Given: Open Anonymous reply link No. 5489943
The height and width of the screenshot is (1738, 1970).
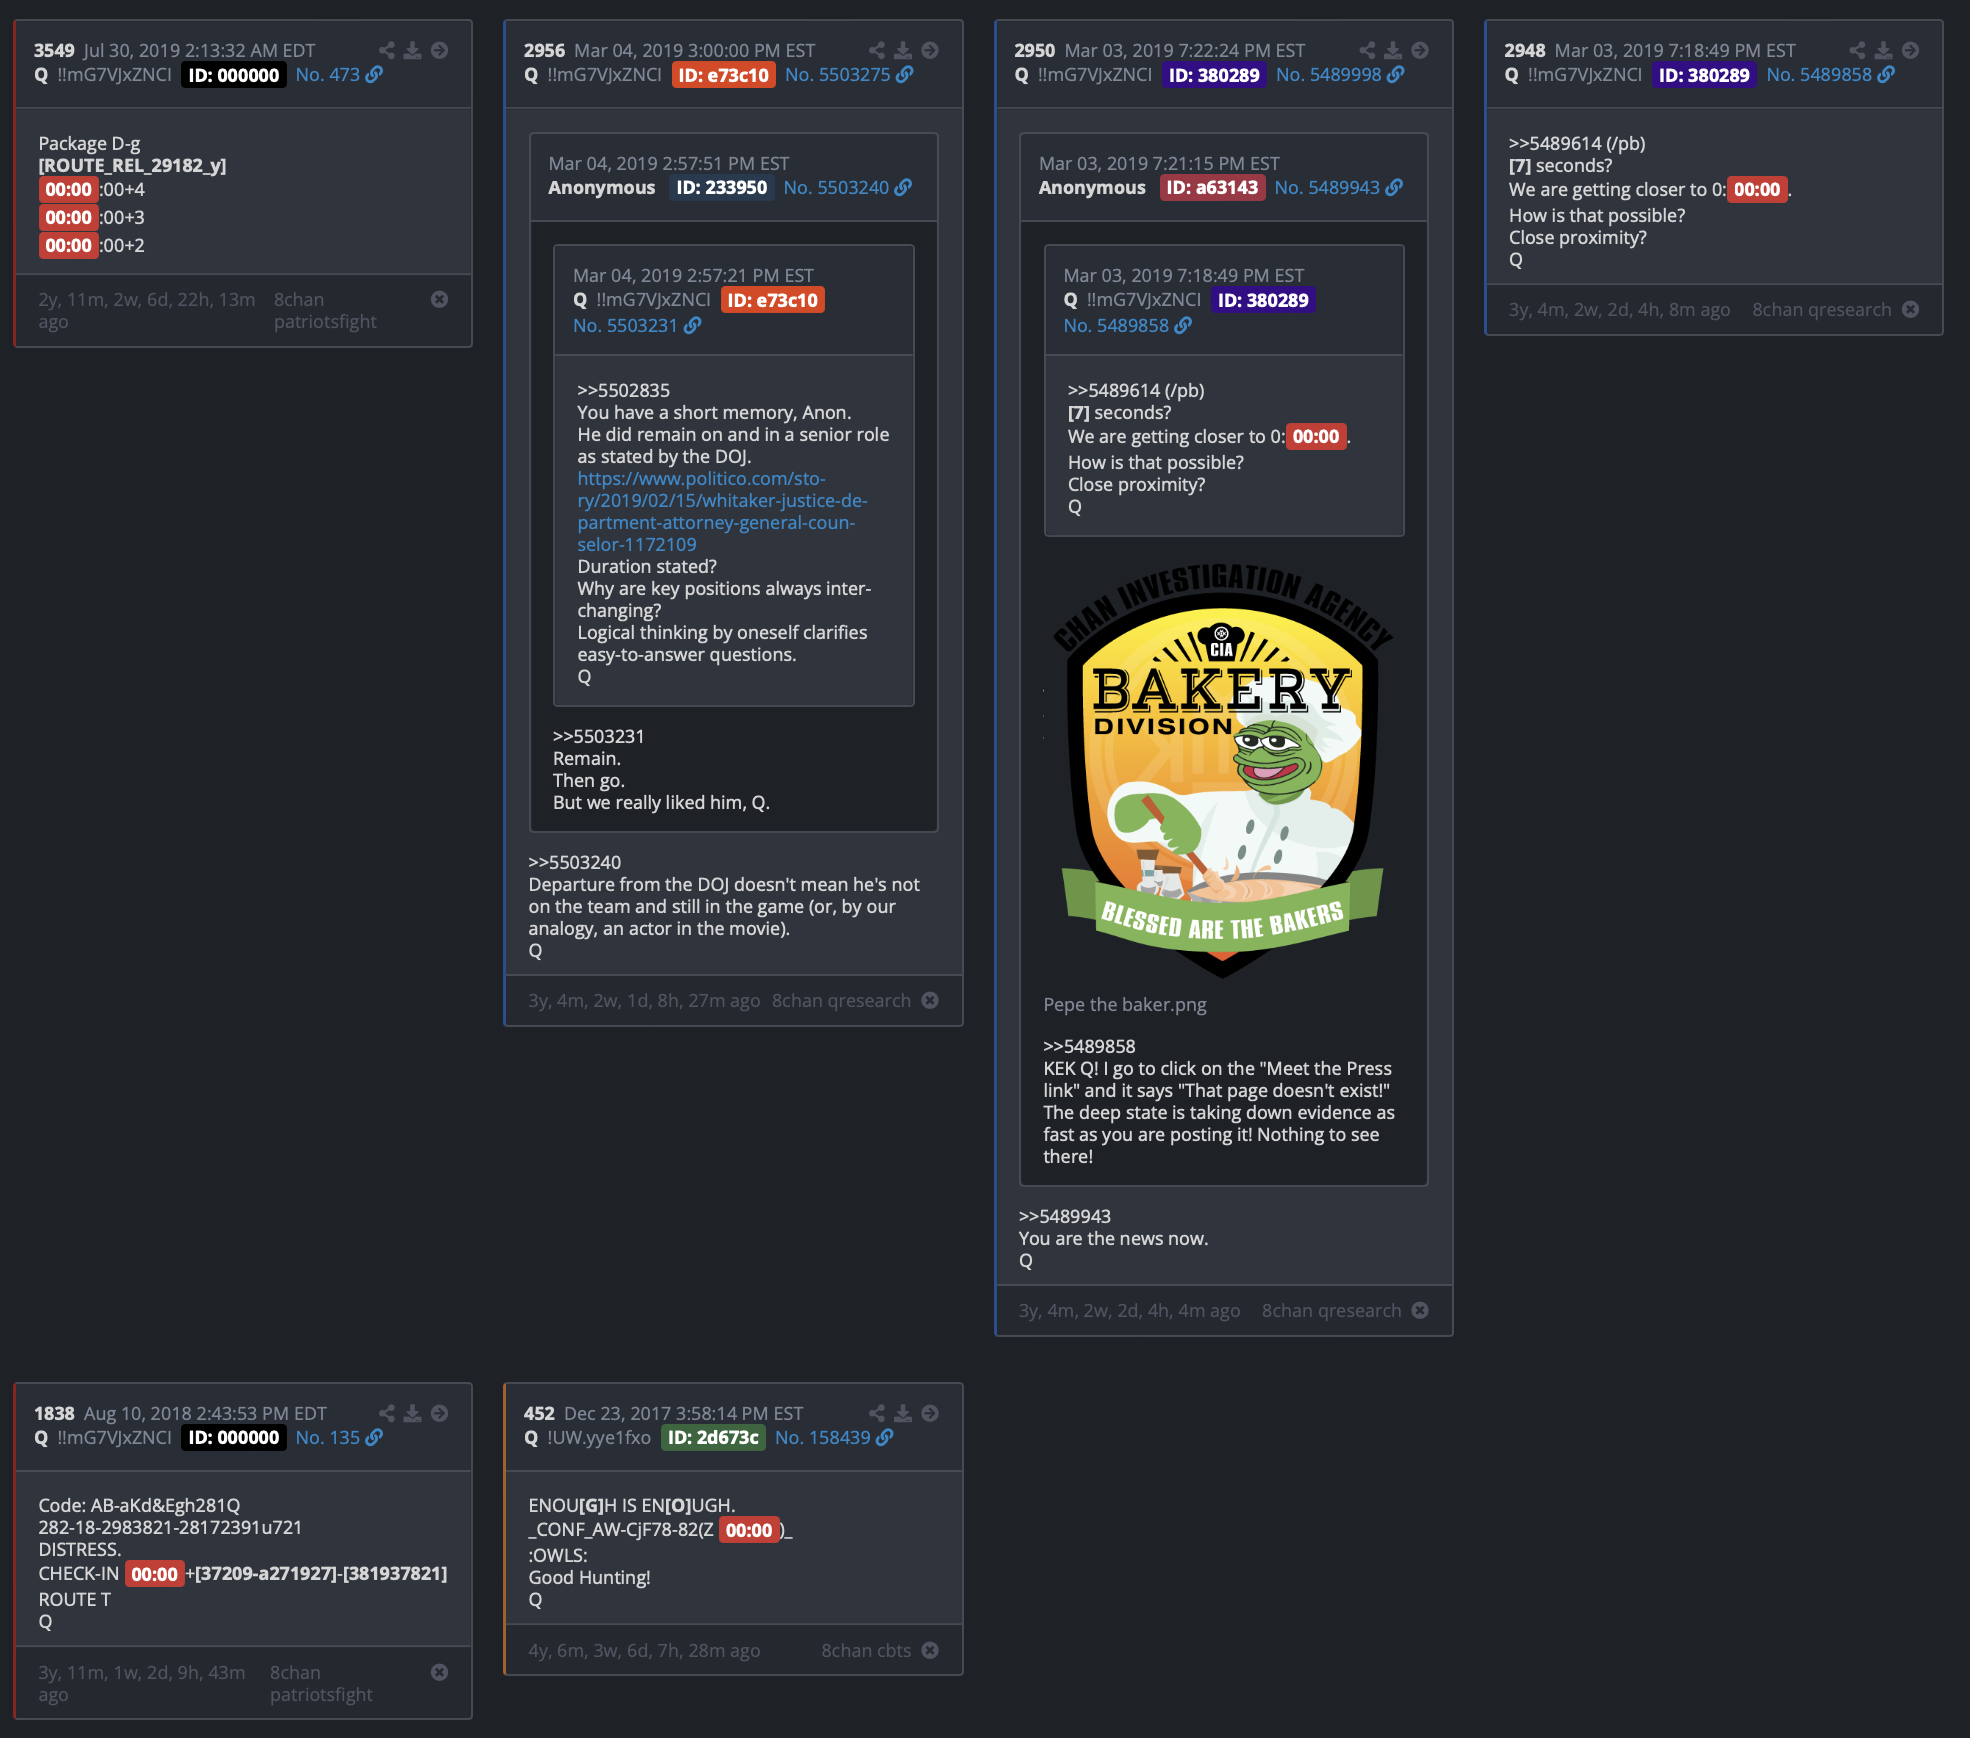Looking at the screenshot, I should coord(1338,187).
